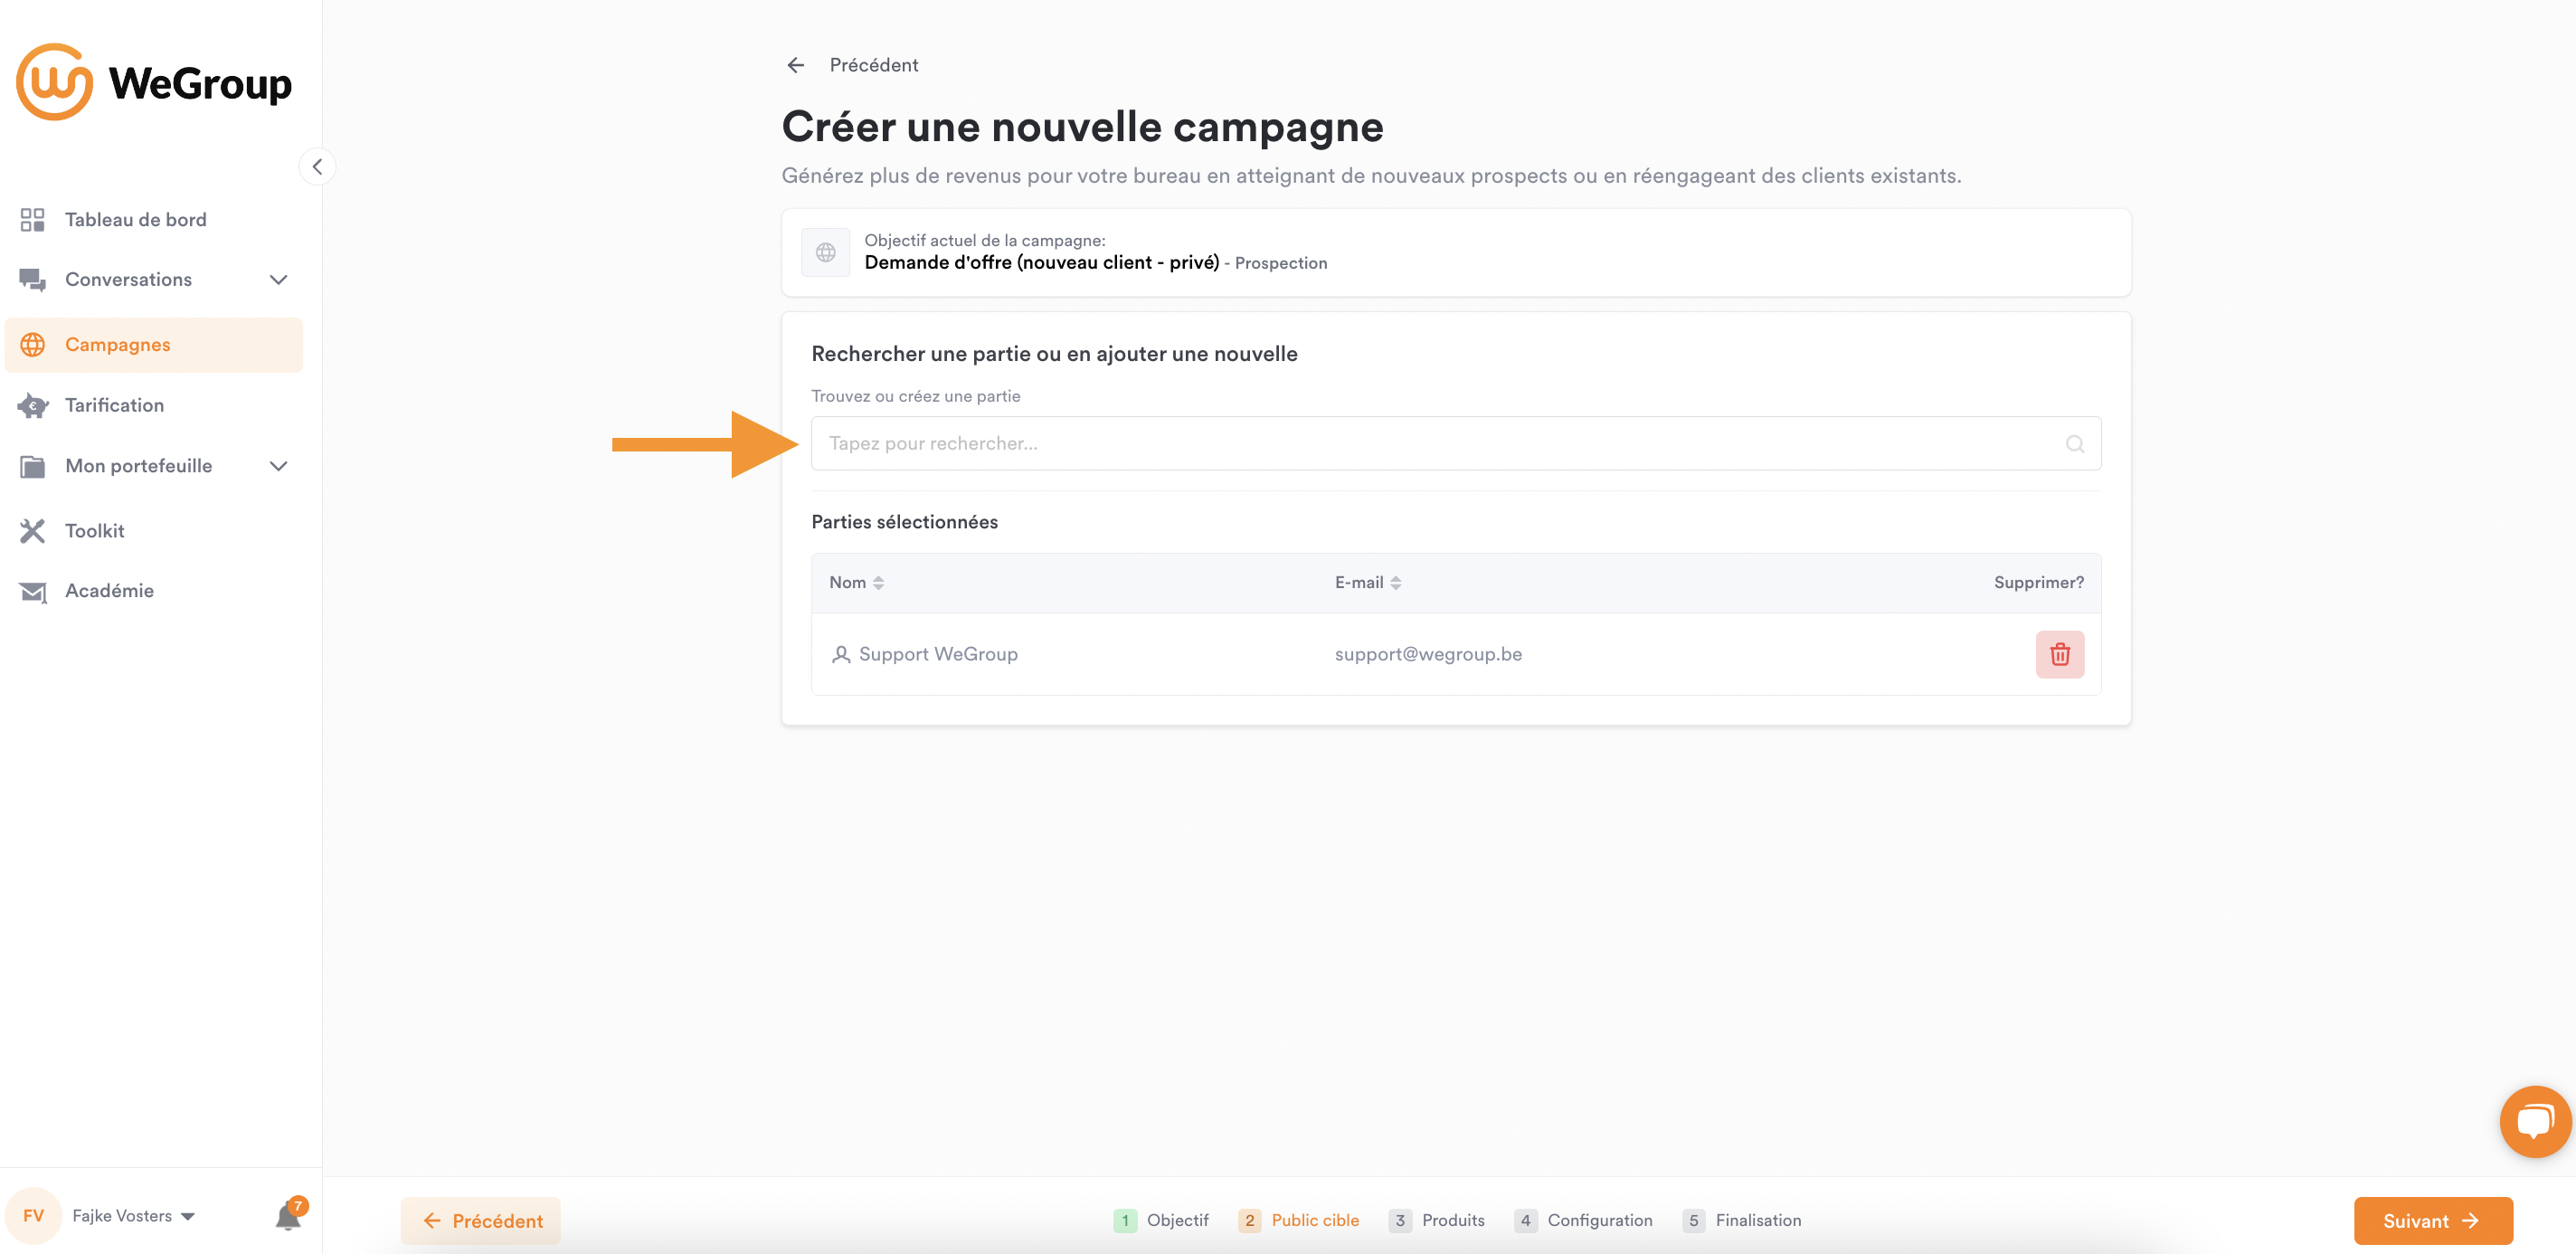
Task: Click the Suivant button
Action: [2433, 1221]
